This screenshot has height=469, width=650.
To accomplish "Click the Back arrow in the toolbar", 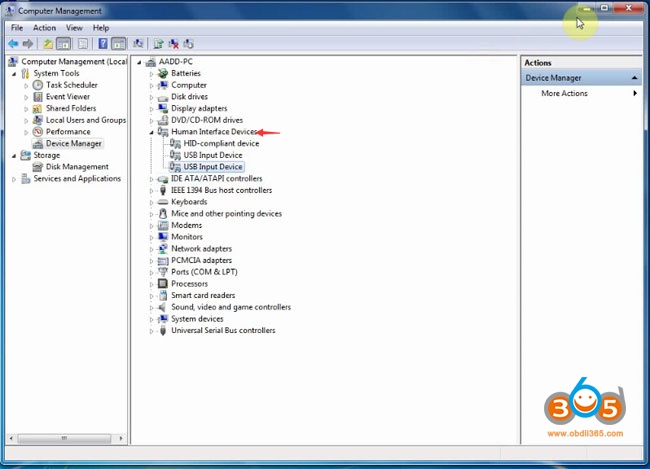I will tap(13, 44).
